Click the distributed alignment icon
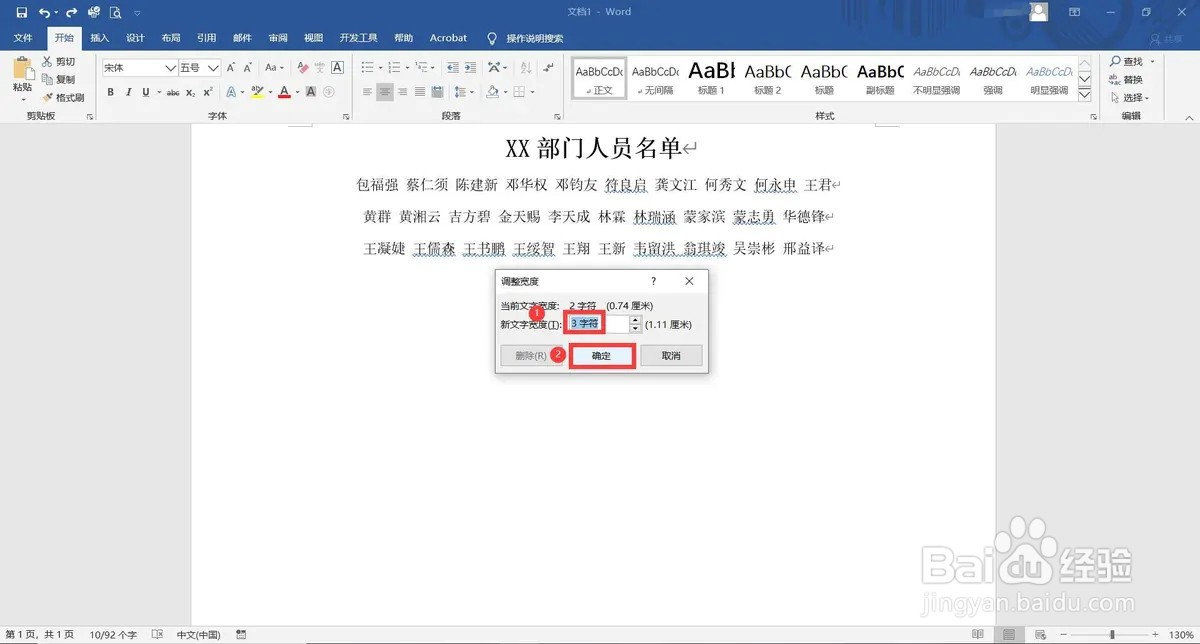 tap(439, 92)
